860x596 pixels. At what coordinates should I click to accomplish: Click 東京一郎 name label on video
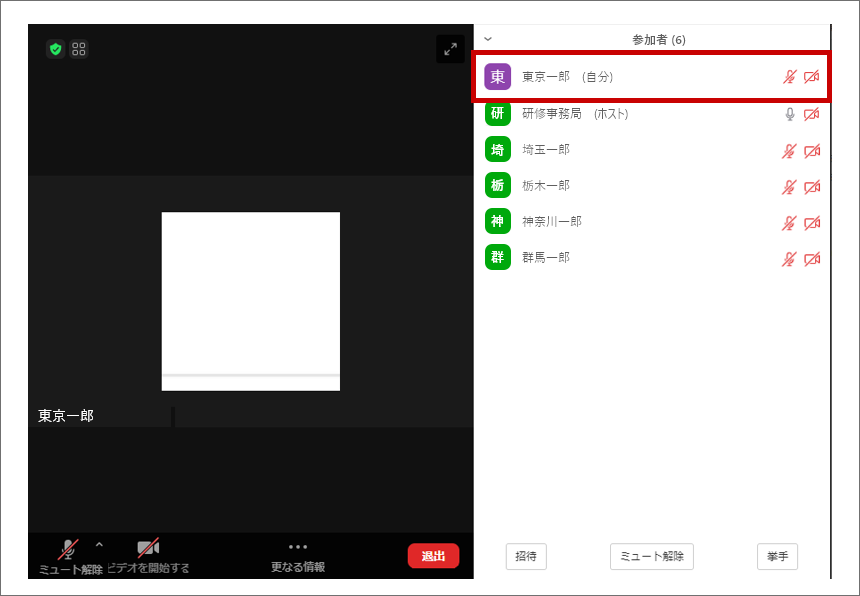(x=66, y=416)
